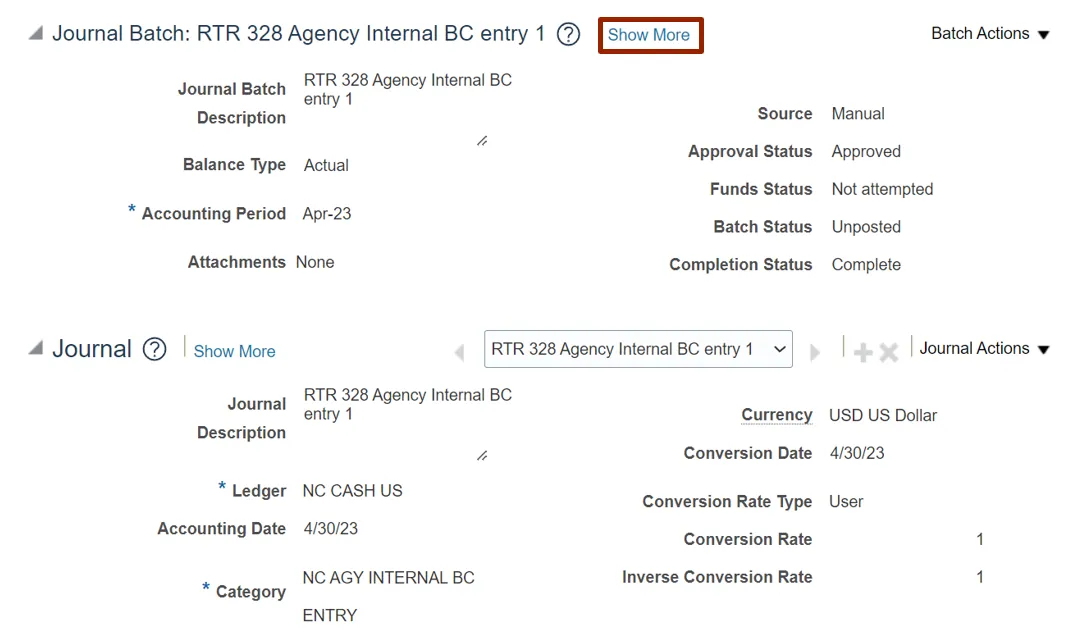Collapse the Journal section triangle
Viewport: 1088px width, 634px height.
(x=36, y=348)
